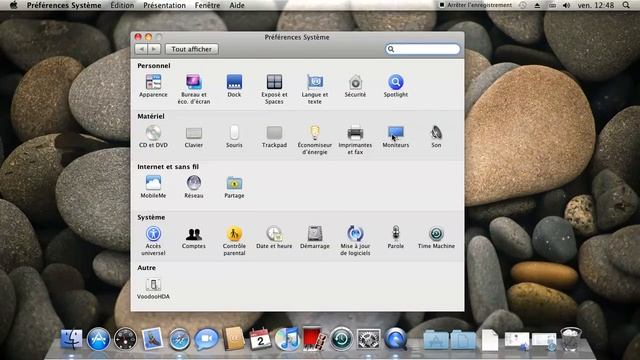Open the MobileMe preference pane
Image resolution: width=640 pixels, height=360 pixels.
pos(153,187)
